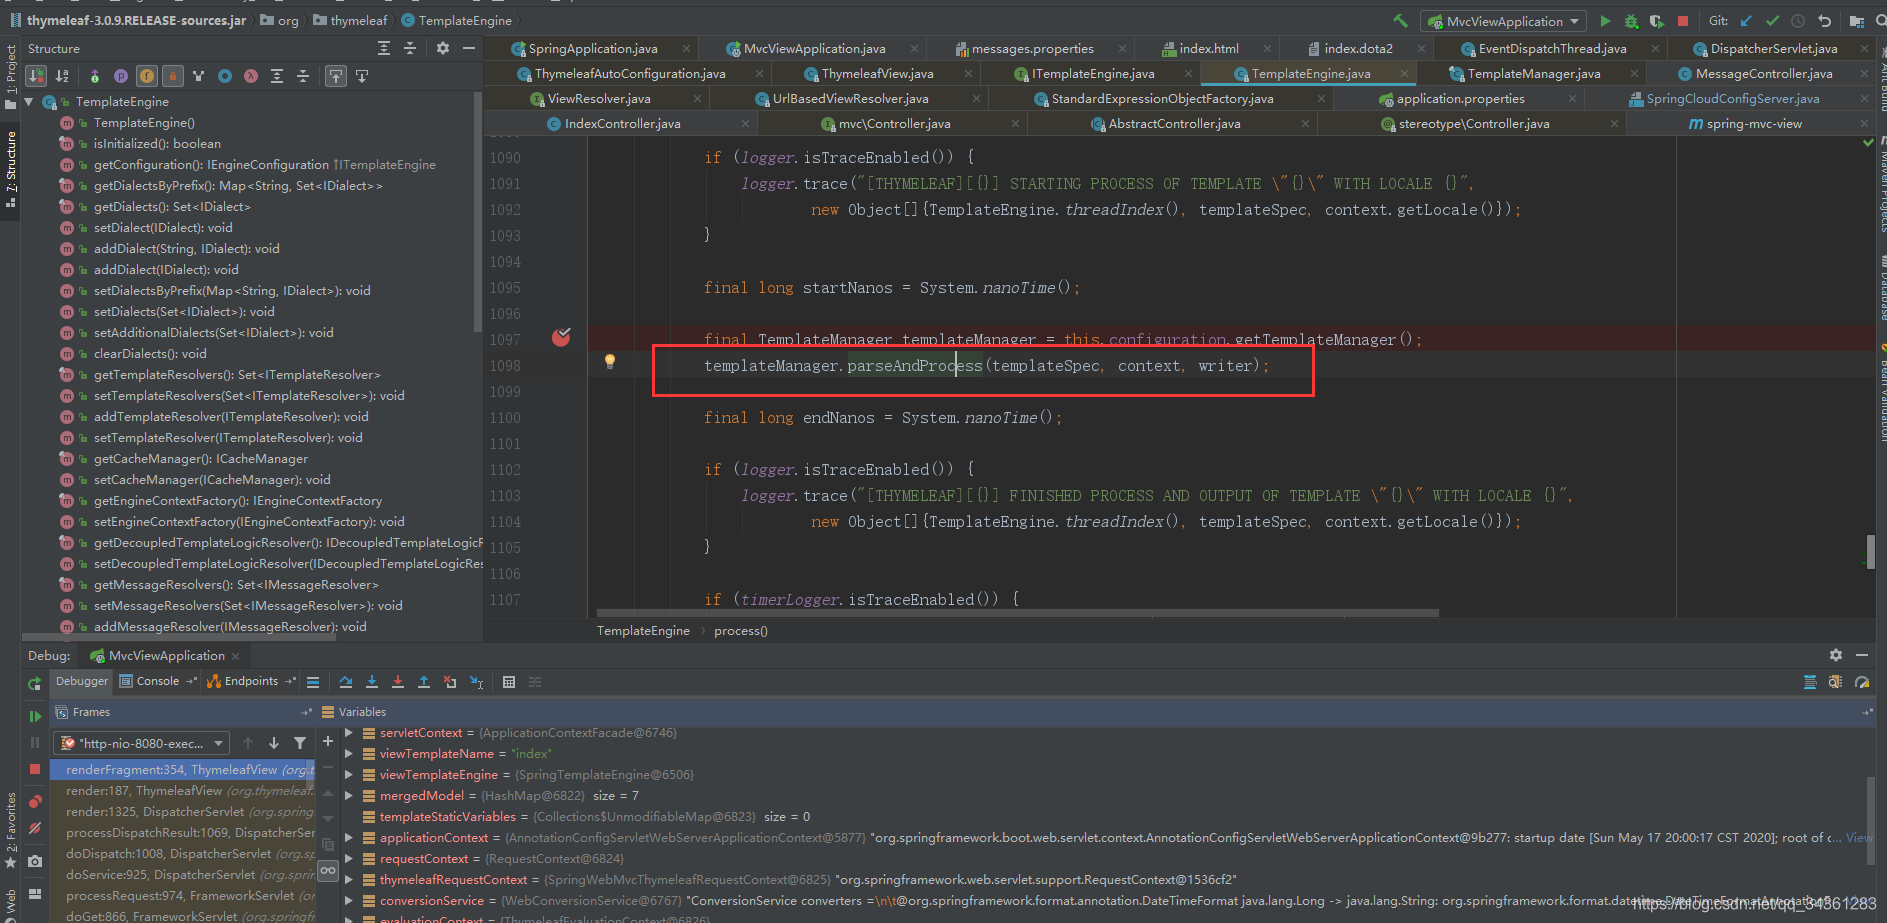Switch to ThymeleafView.java tab
This screenshot has height=923, width=1887.
pyautogui.click(x=877, y=74)
